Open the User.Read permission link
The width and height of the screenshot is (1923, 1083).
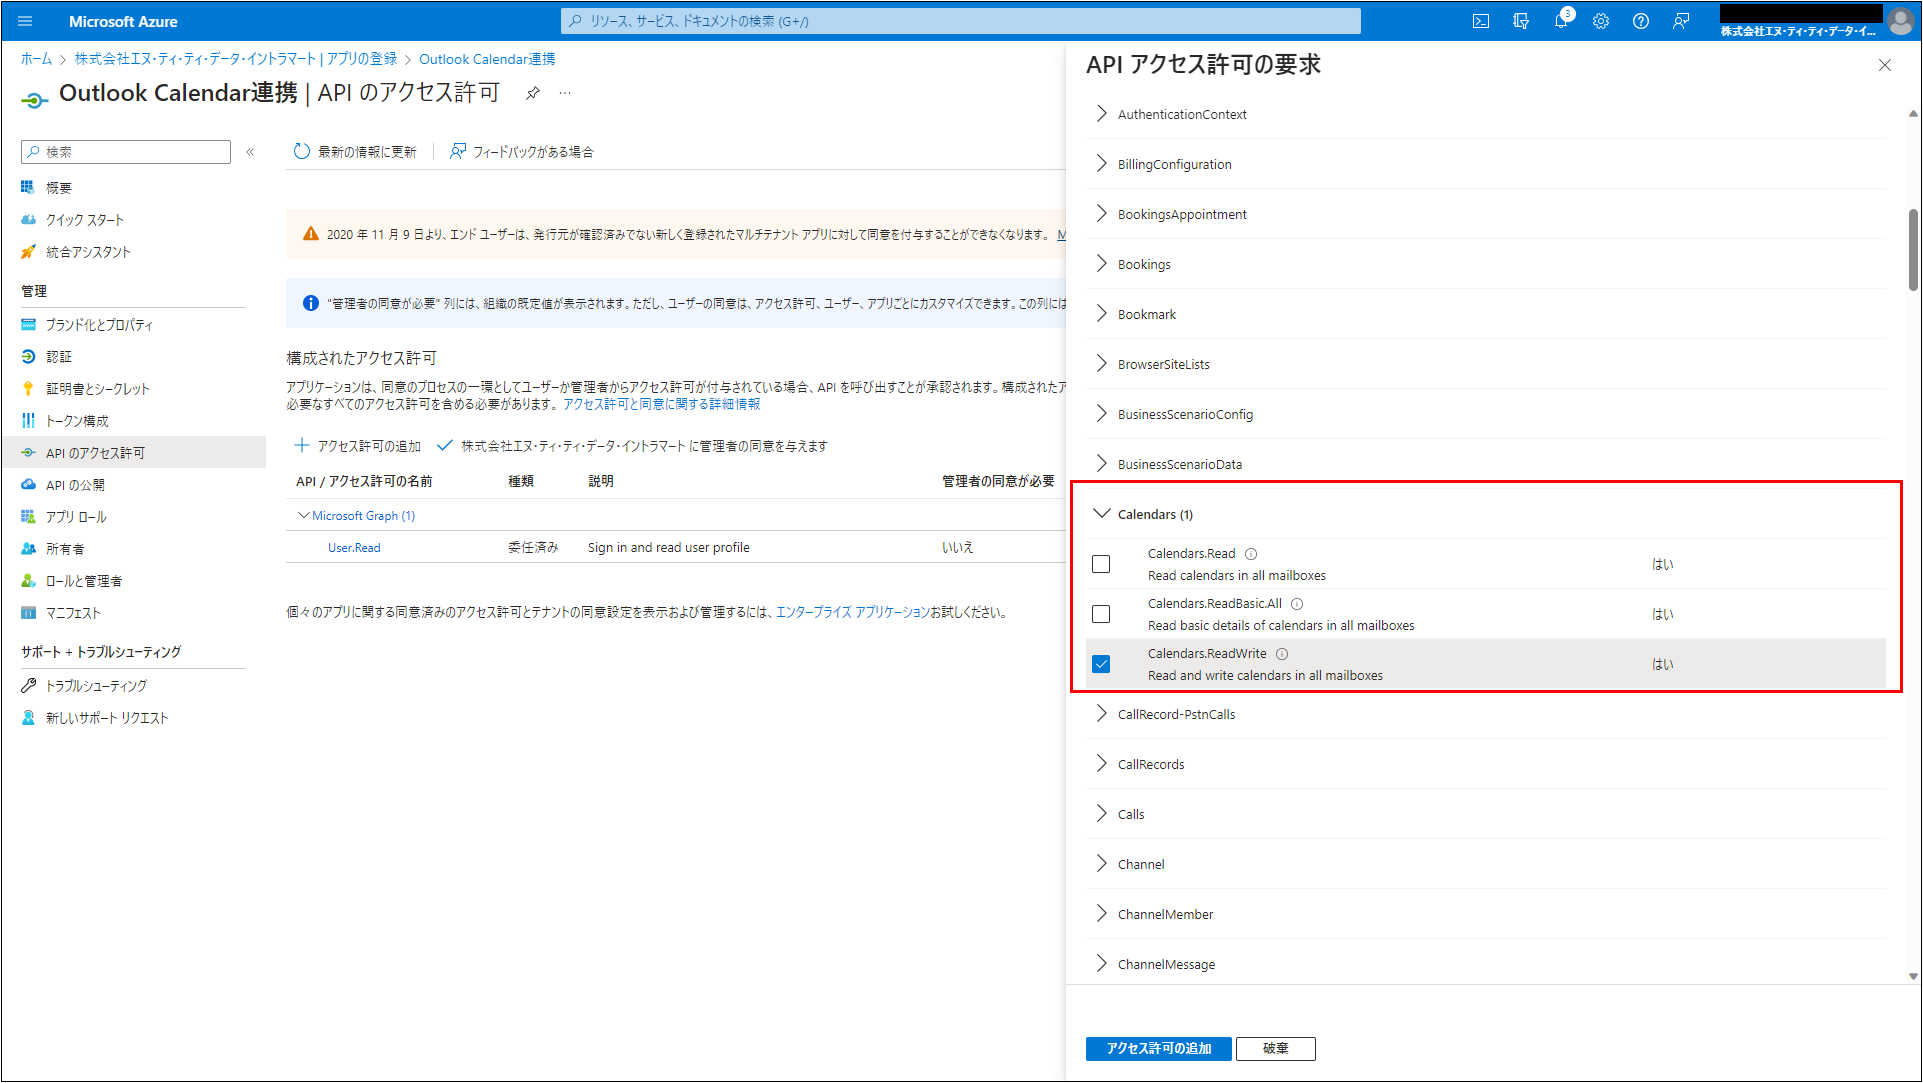(354, 548)
